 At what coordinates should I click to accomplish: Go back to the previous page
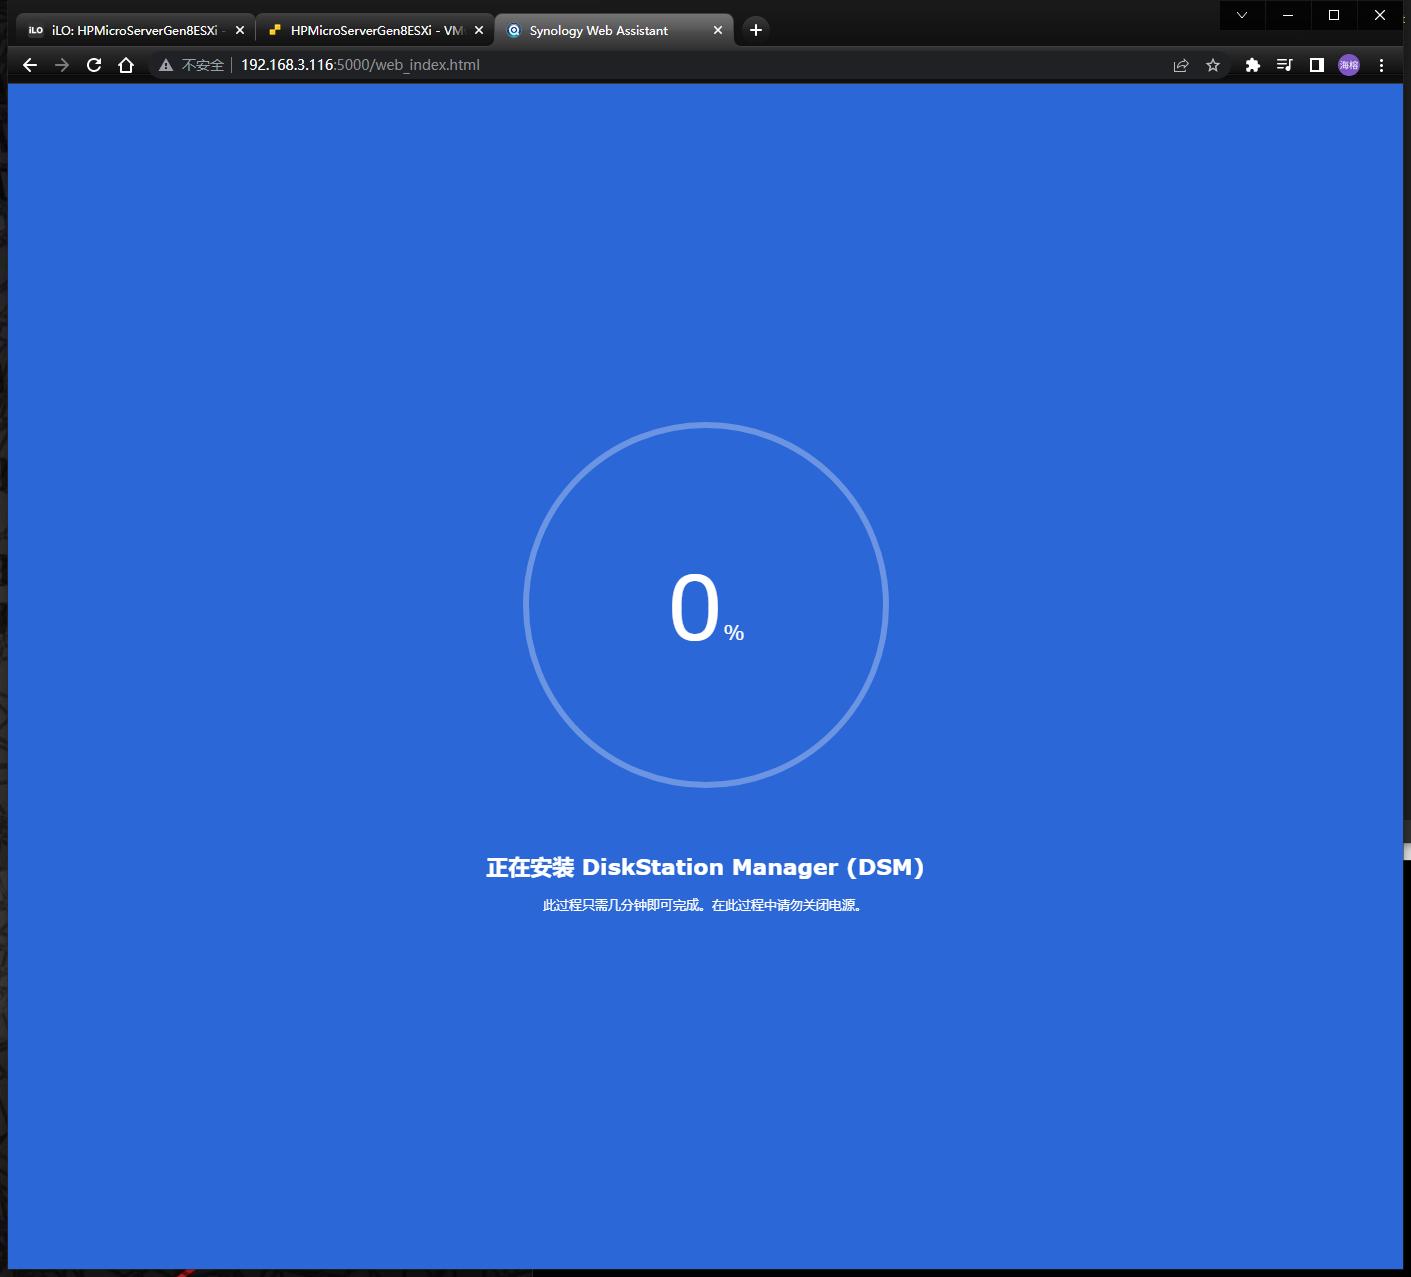click(x=30, y=65)
